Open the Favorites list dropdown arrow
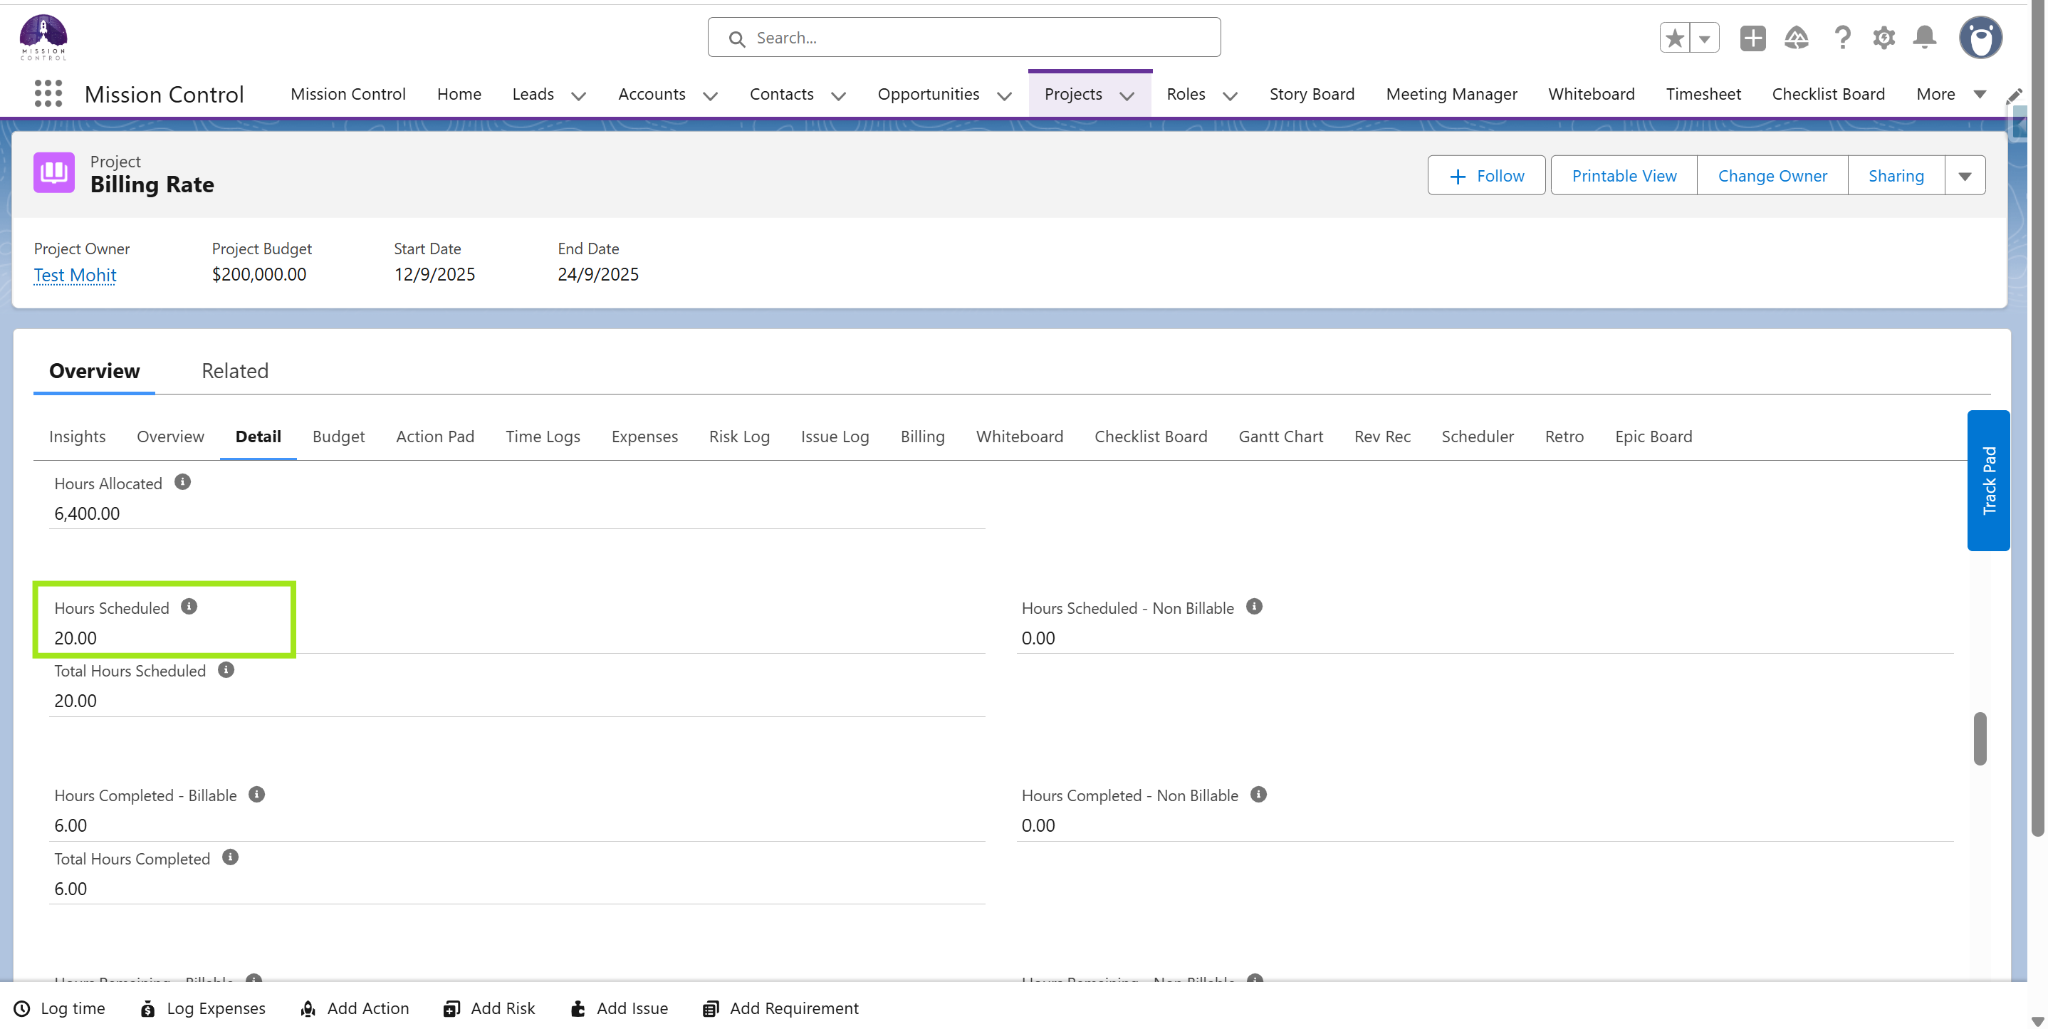The image size is (2048, 1029). [x=1705, y=38]
